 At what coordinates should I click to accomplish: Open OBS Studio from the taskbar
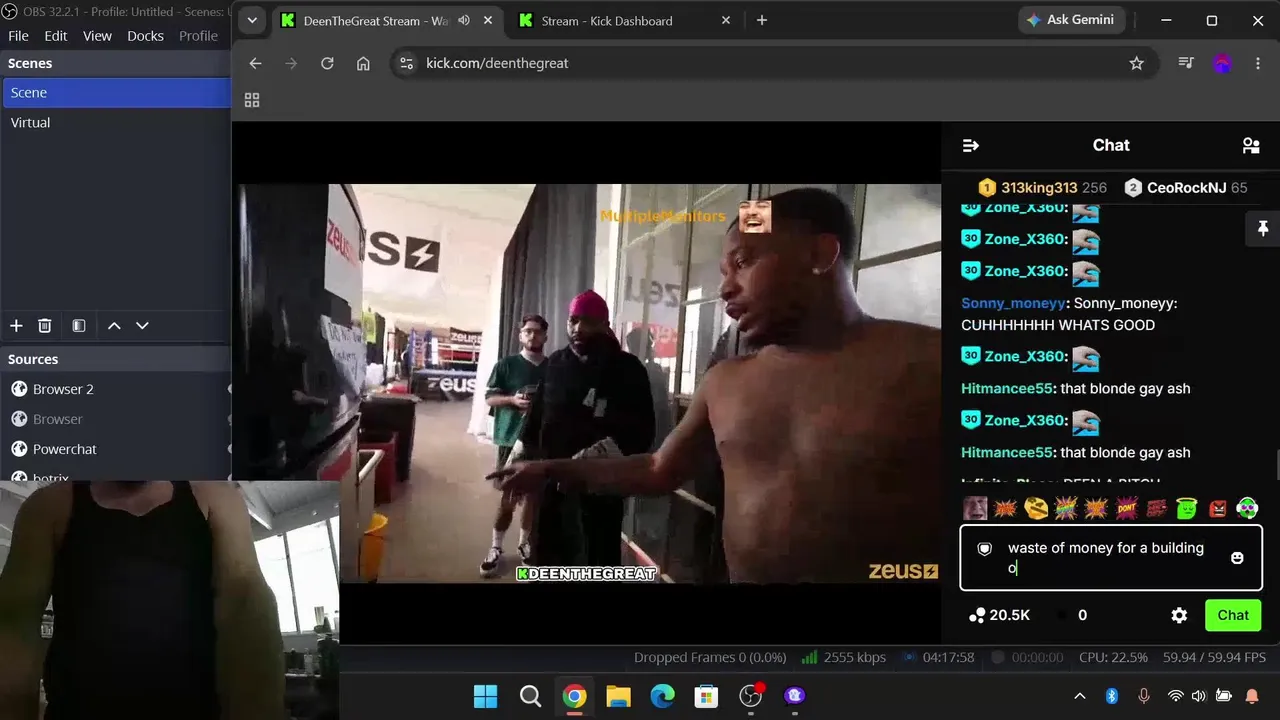[x=751, y=696]
